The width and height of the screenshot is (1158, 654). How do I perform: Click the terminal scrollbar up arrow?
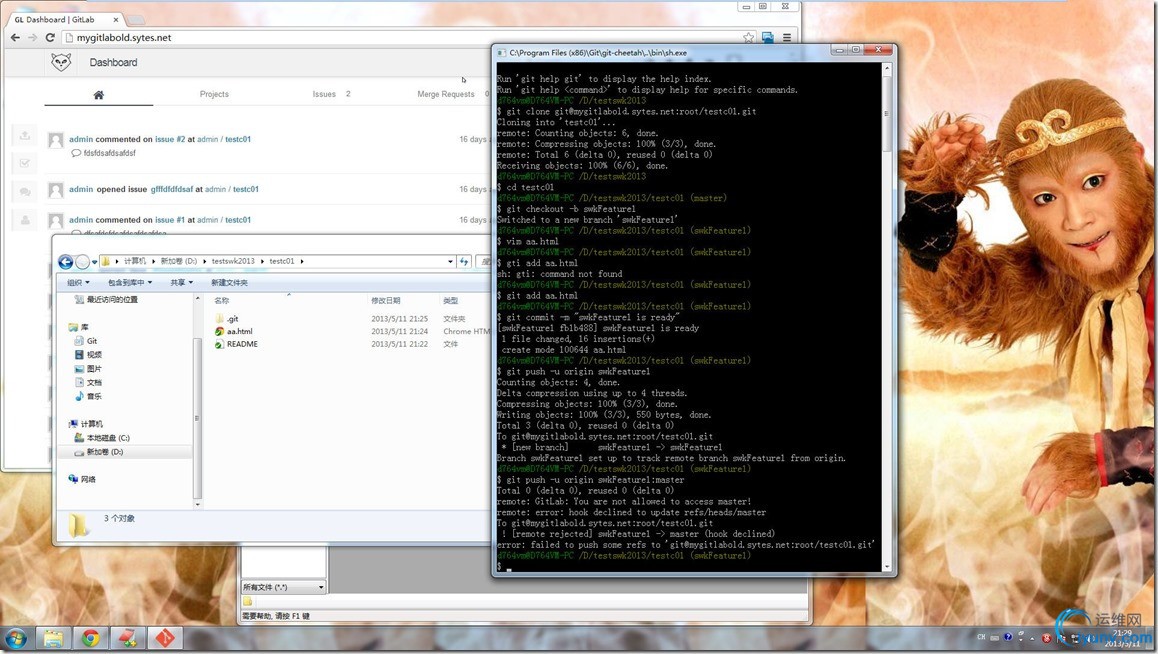887,68
